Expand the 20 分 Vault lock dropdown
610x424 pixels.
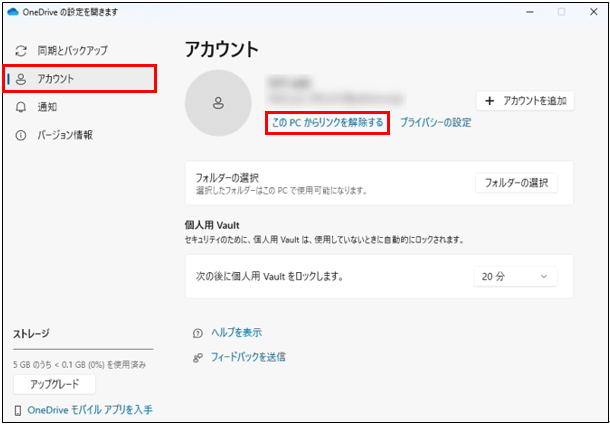pos(515,277)
